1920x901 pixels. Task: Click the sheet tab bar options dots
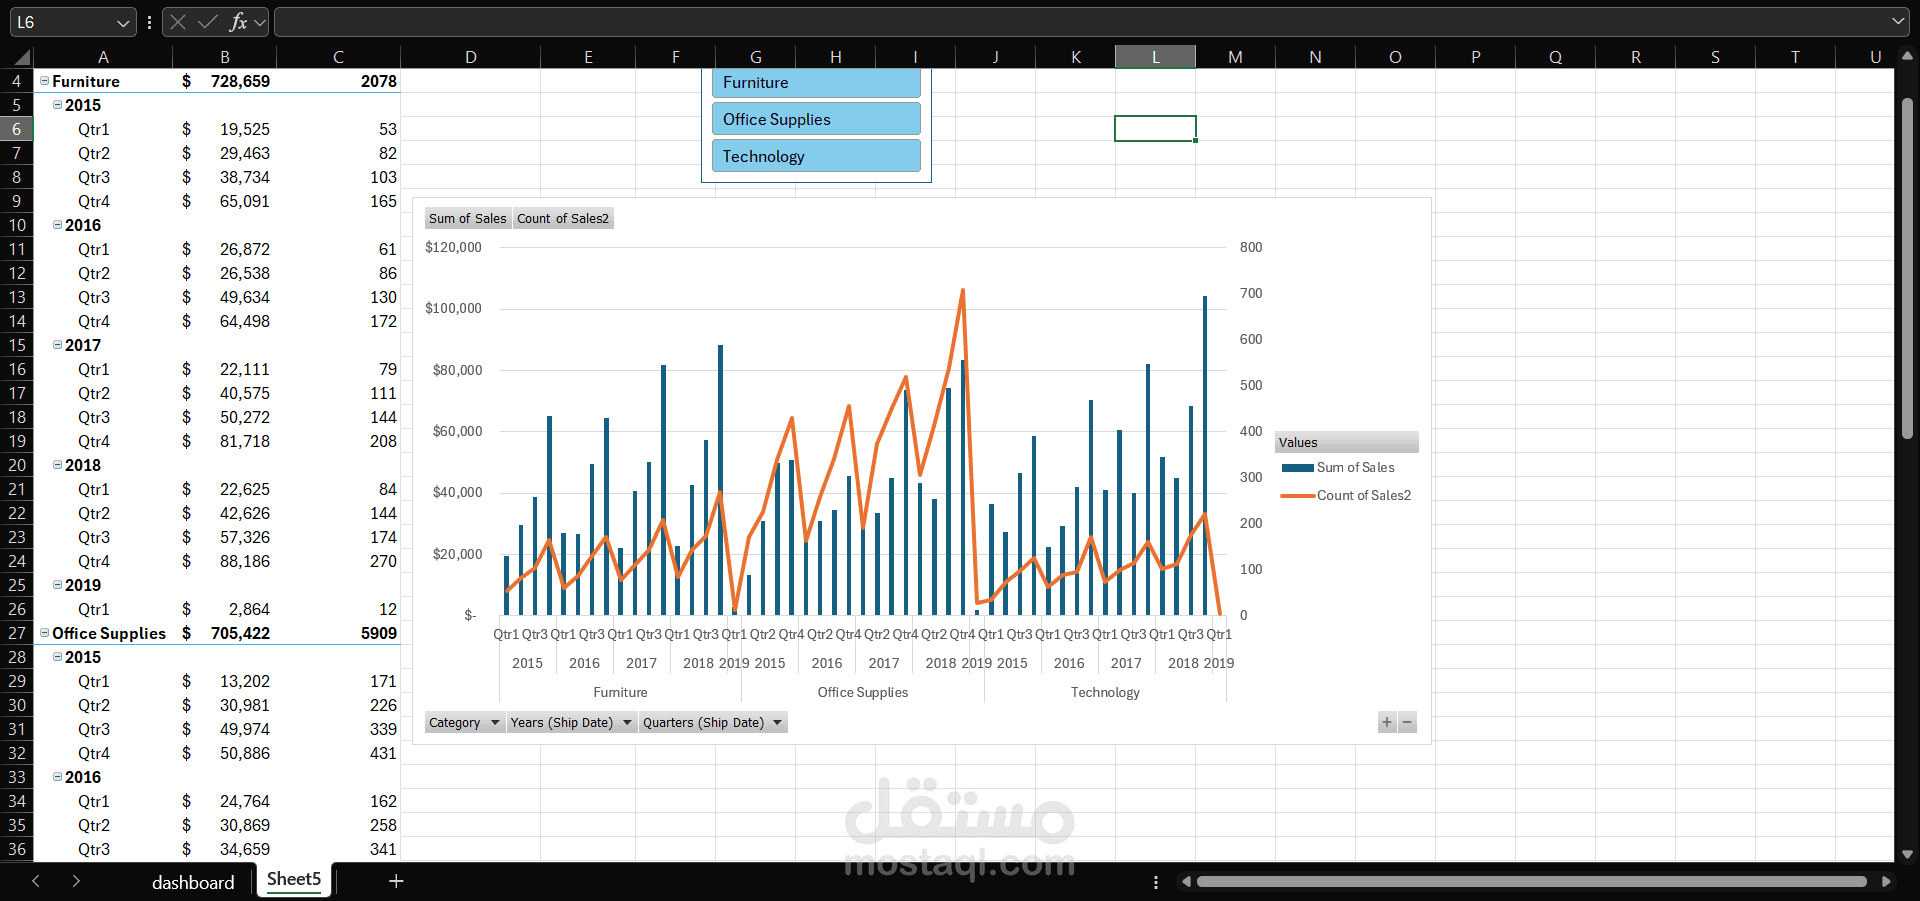click(1156, 882)
